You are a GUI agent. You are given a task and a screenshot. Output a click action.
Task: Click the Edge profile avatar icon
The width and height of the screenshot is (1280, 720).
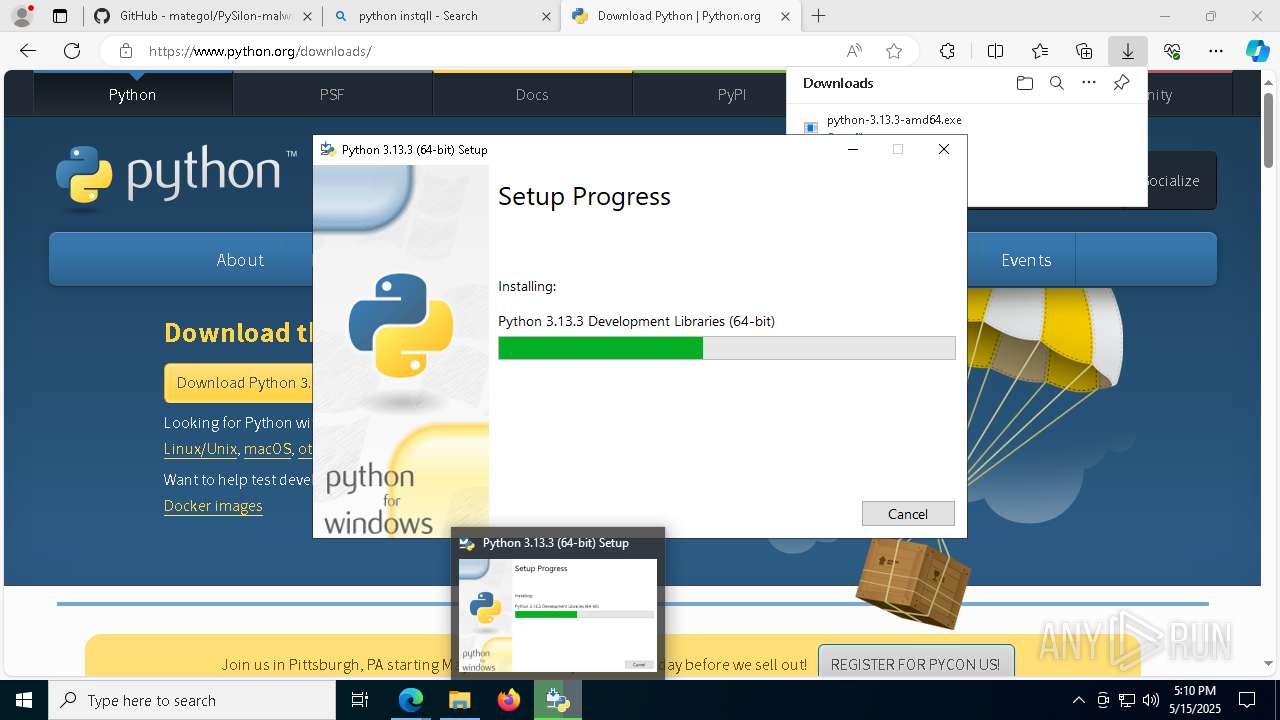click(22, 16)
